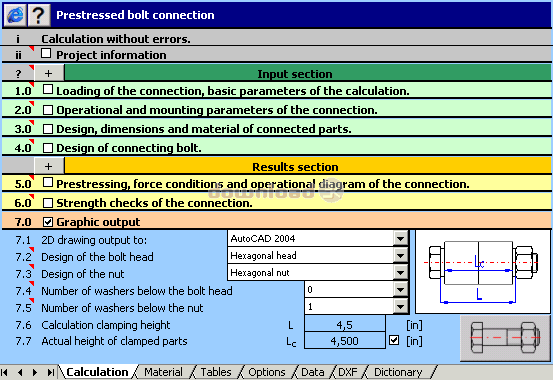
Task: Go to previous sheet tab arrow
Action: [20, 372]
